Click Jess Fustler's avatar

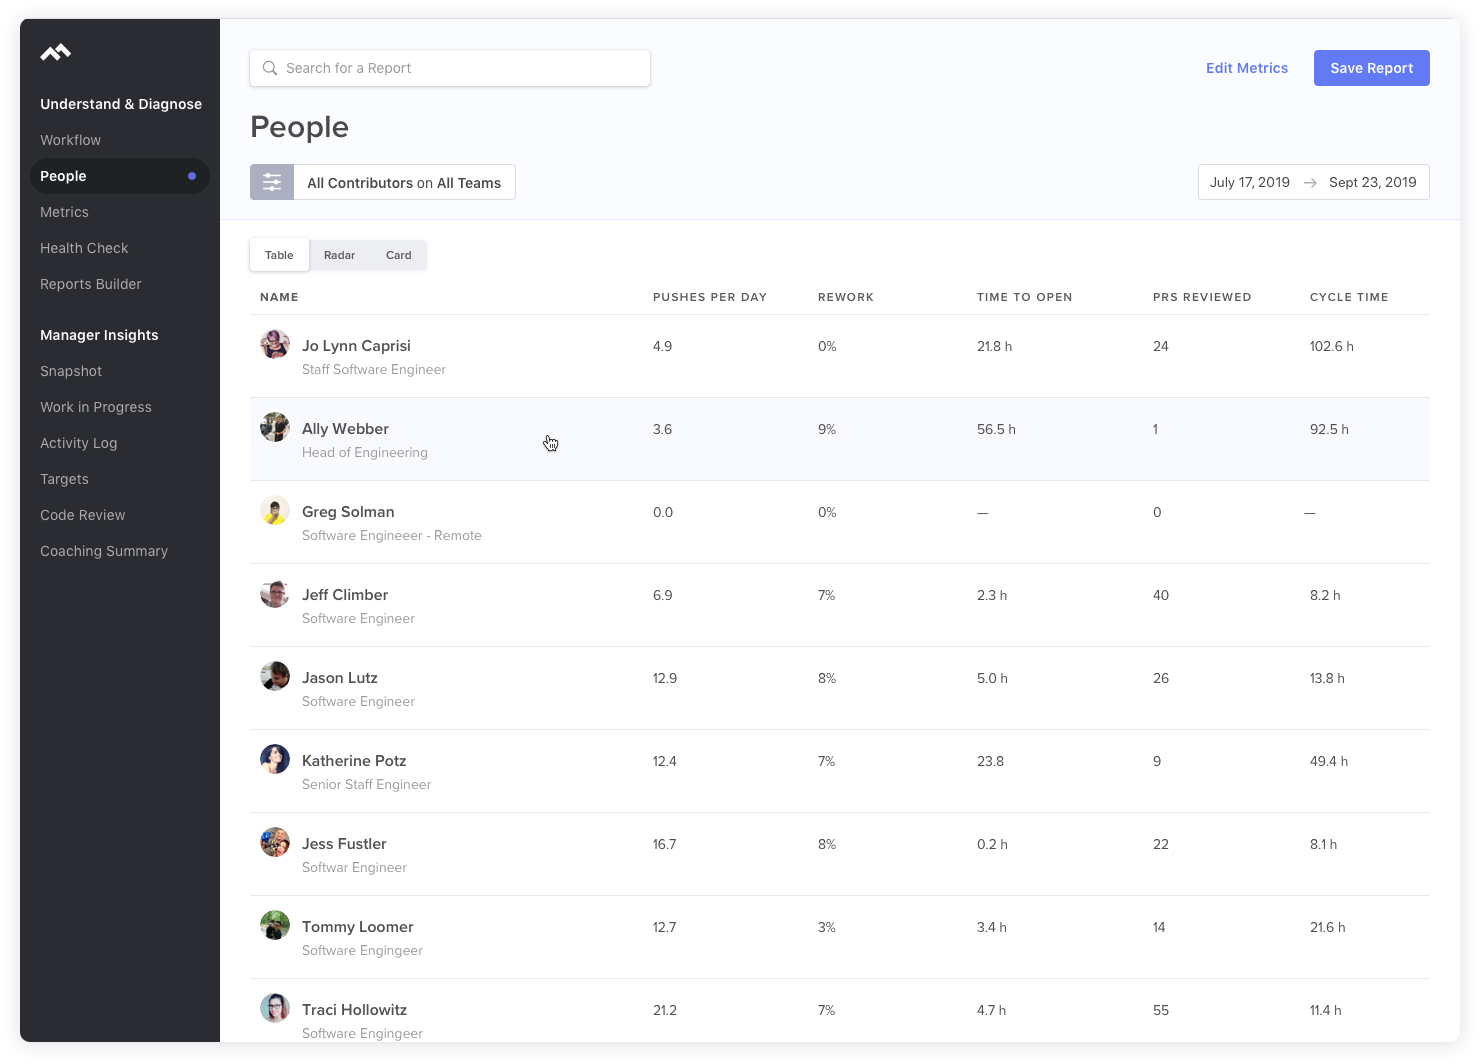pyautogui.click(x=275, y=842)
